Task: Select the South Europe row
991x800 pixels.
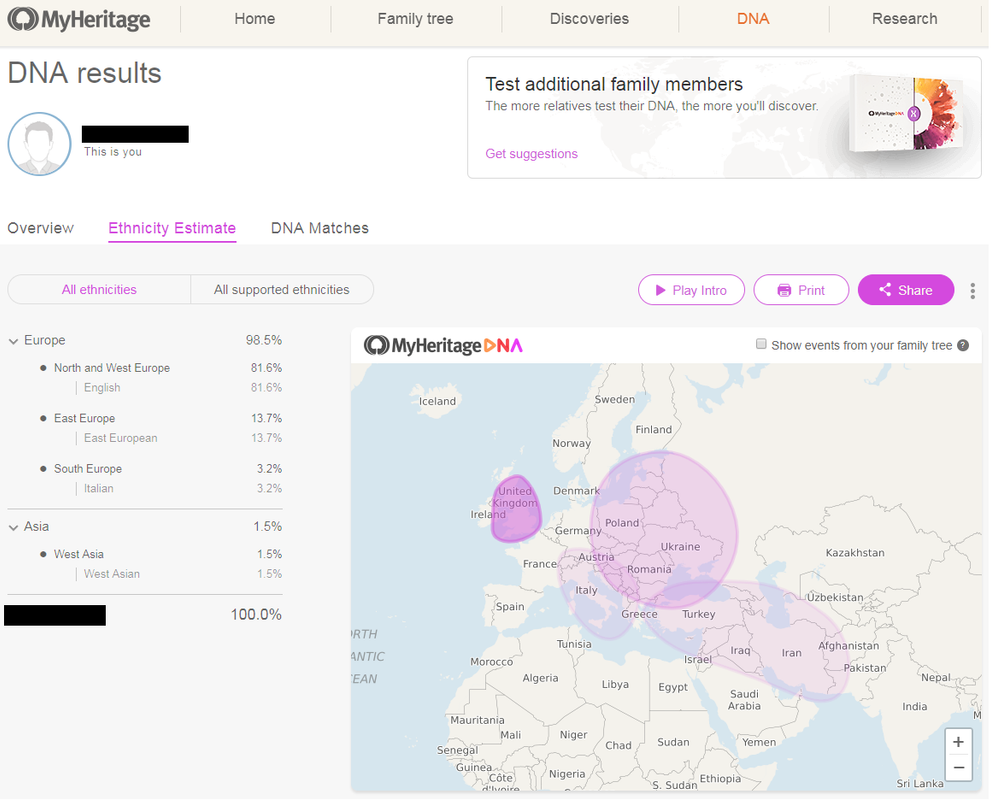Action: pos(161,469)
